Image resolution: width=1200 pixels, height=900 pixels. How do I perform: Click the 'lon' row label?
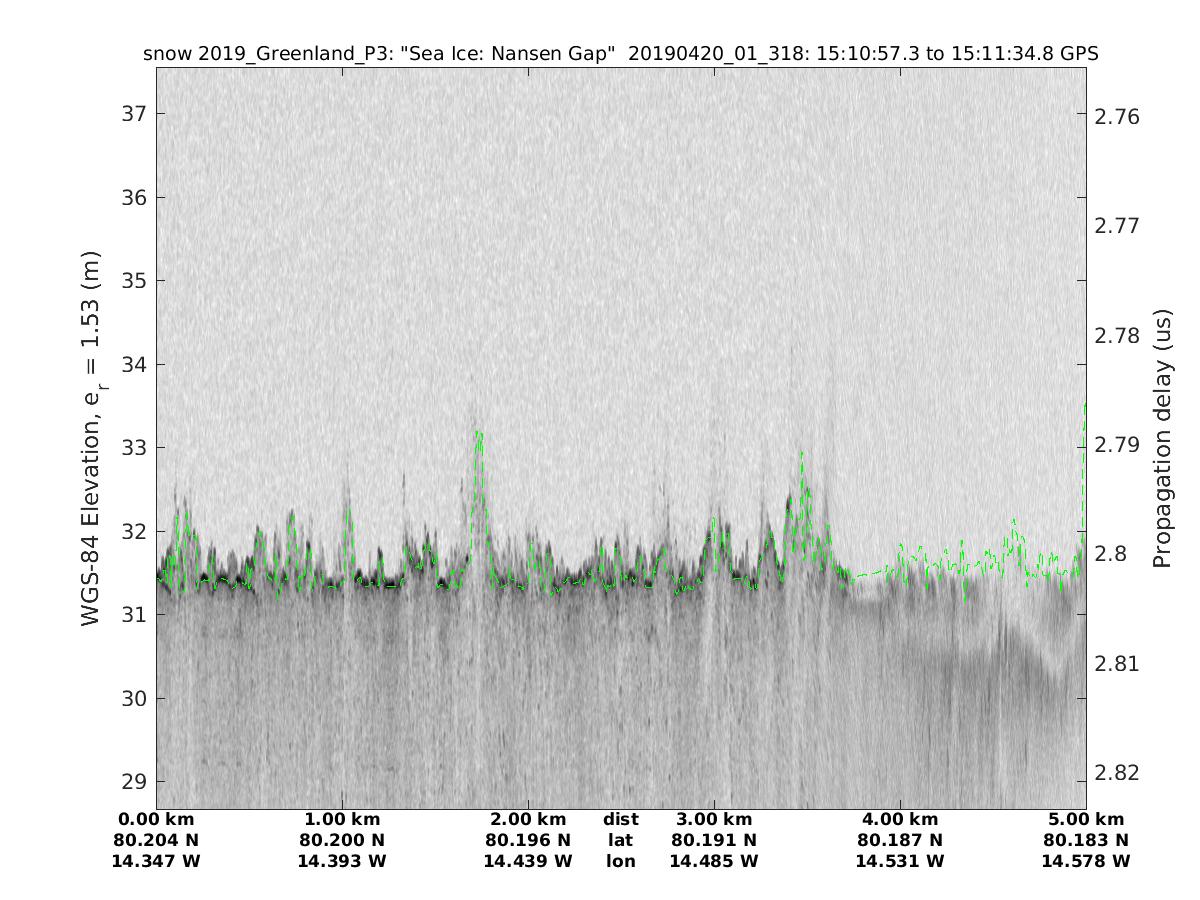coord(620,861)
